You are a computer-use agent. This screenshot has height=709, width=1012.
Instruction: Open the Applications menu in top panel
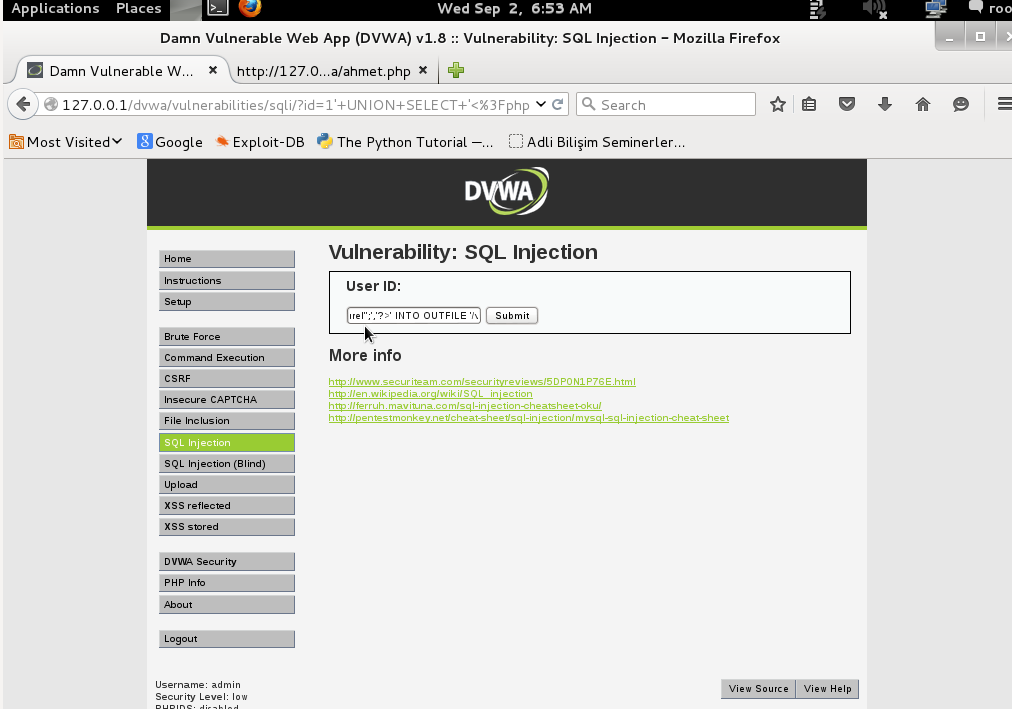pyautogui.click(x=55, y=9)
